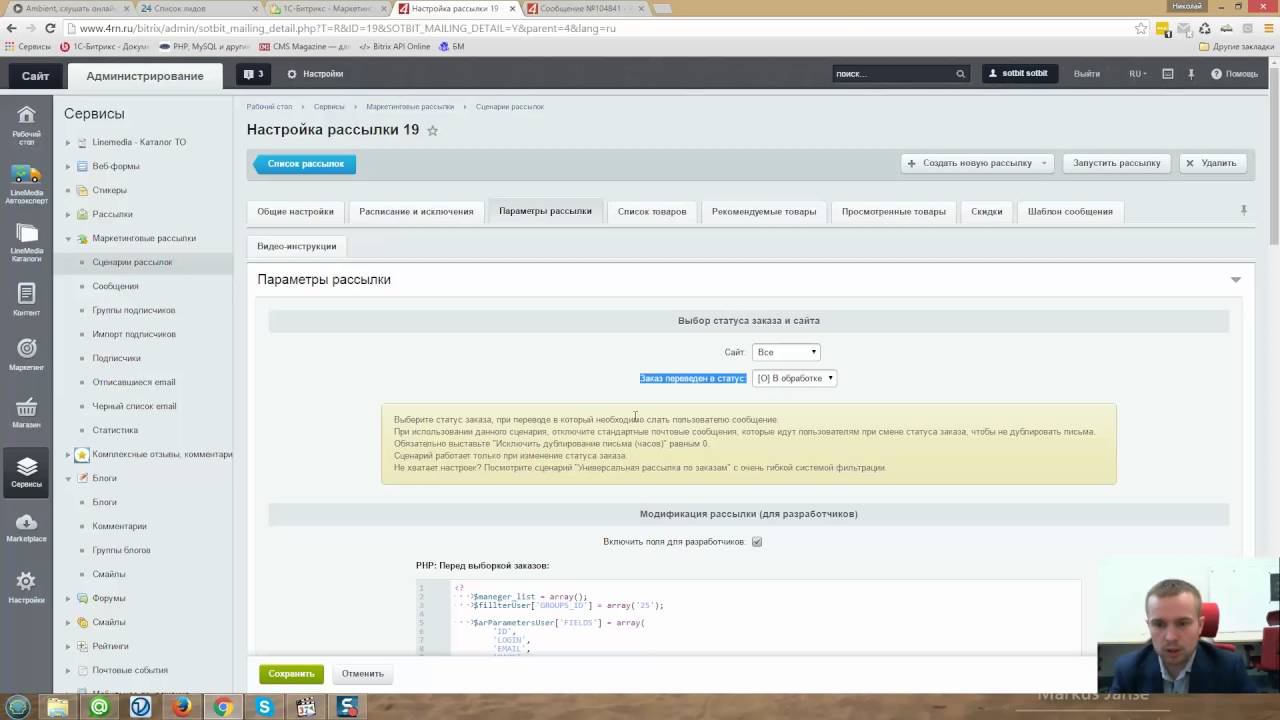Open Видео-инструкции tab

296,246
